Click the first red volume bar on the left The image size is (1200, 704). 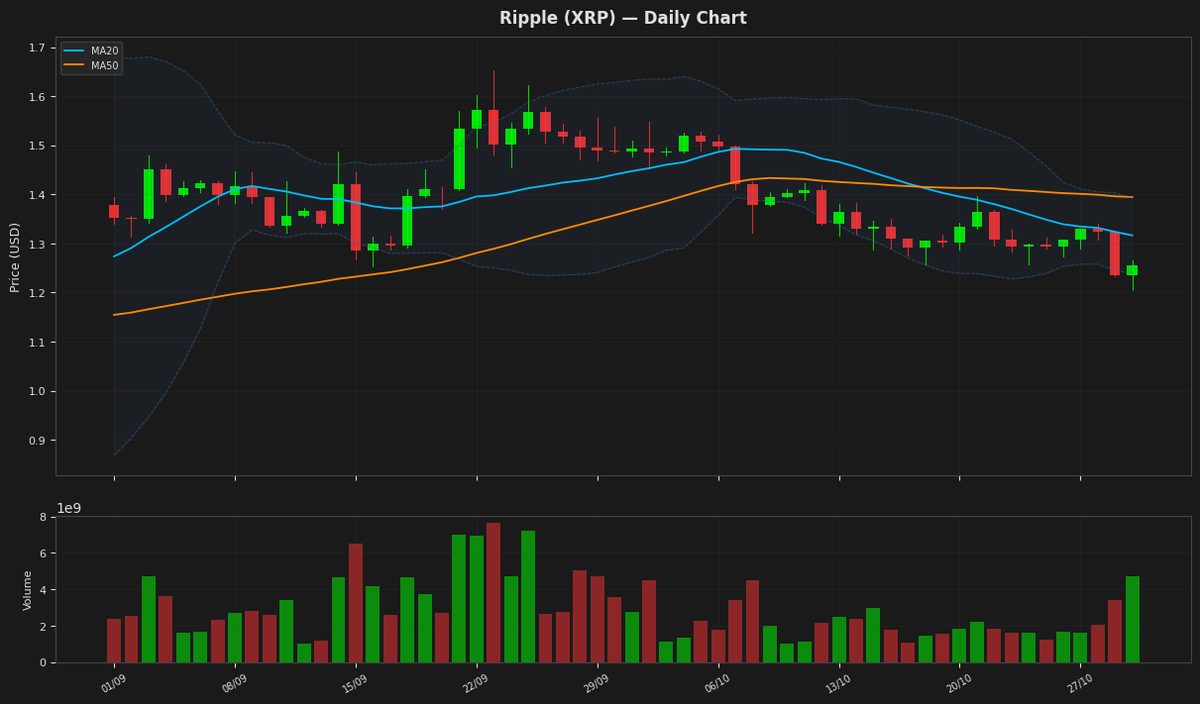click(x=114, y=640)
